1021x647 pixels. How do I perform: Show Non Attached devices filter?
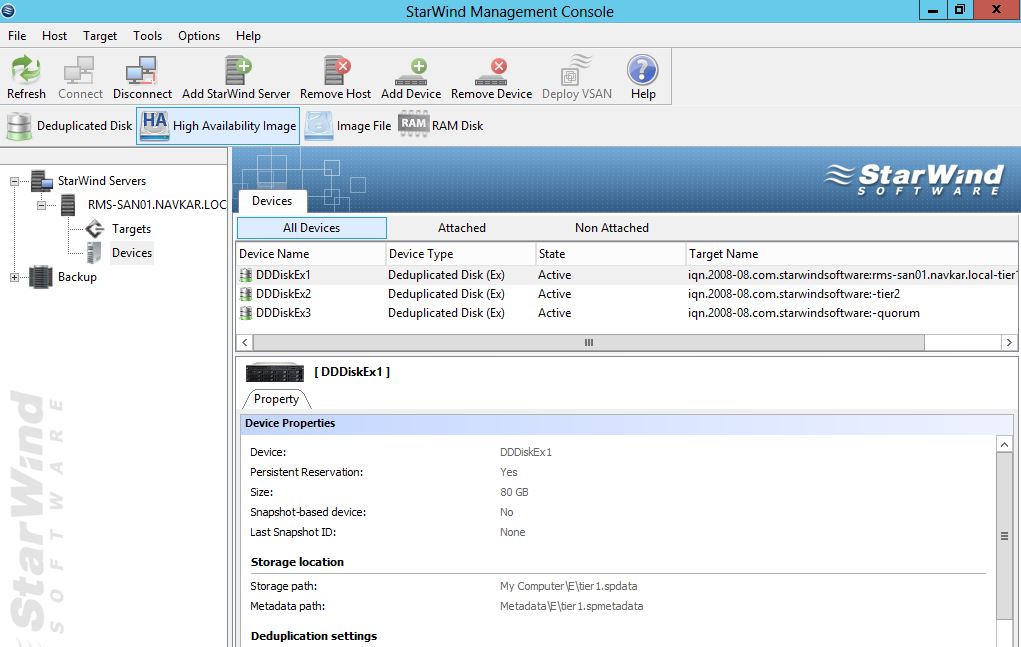tap(611, 228)
